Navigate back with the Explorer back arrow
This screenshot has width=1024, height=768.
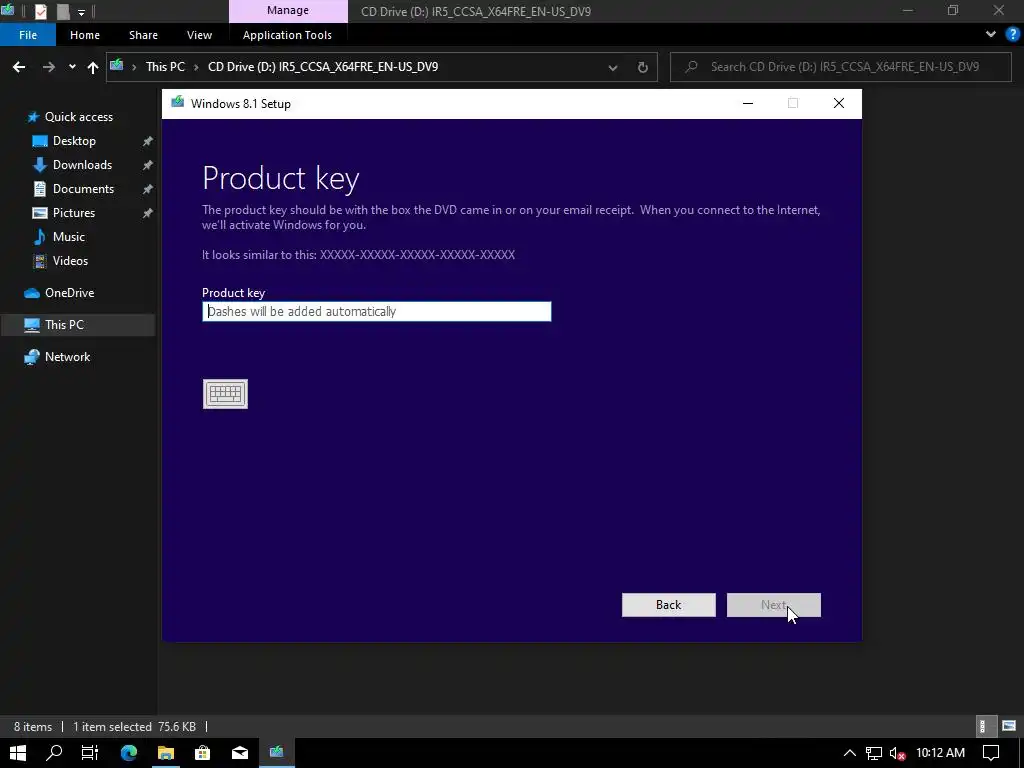pyautogui.click(x=19, y=67)
